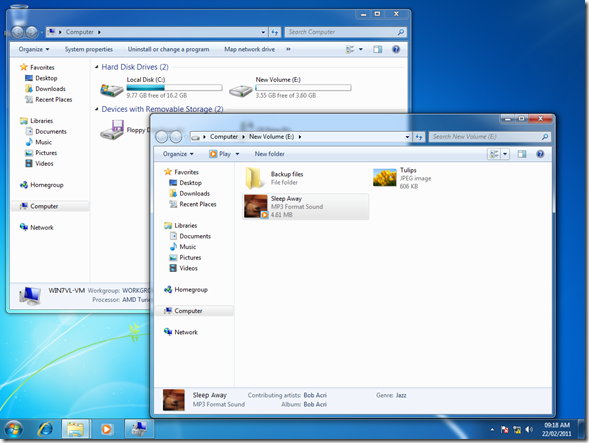This screenshot has height=443, width=589.
Task: Select Downloads in Computer window favorites
Action: click(45, 89)
